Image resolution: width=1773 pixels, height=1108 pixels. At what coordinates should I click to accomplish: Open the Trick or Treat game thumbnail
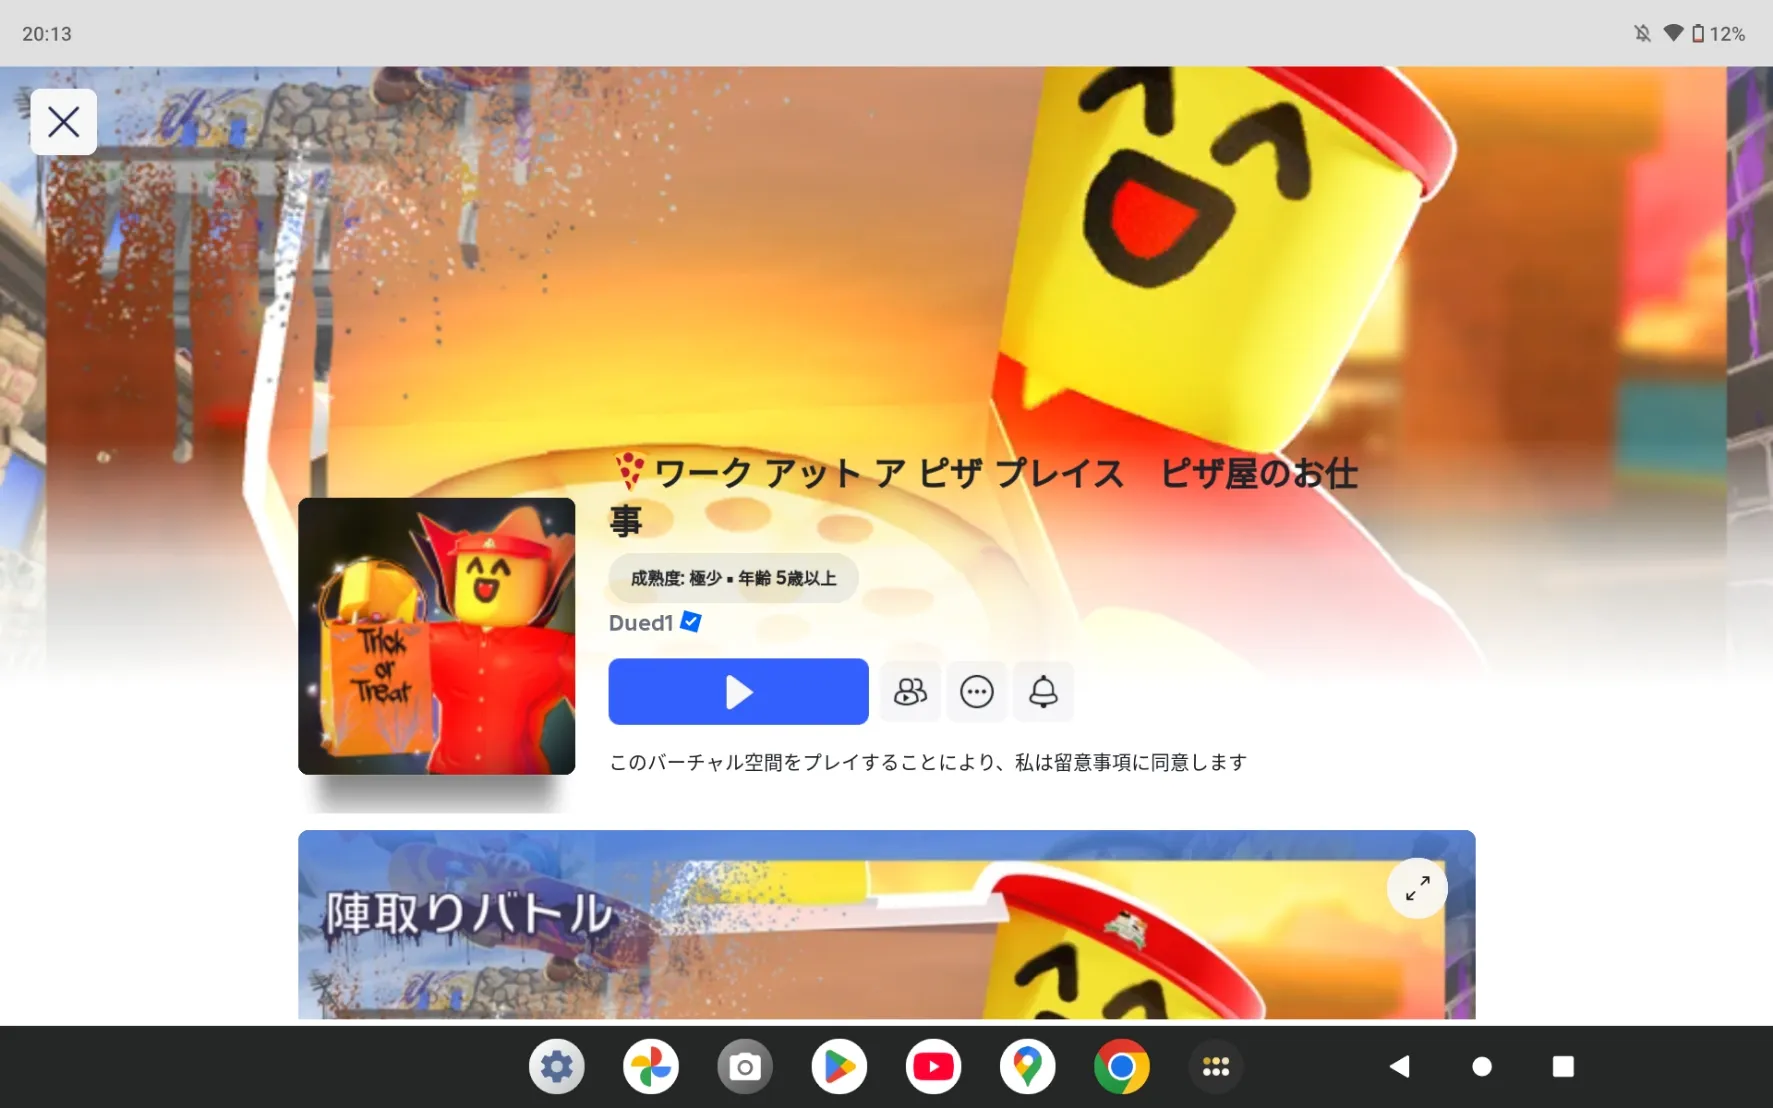(437, 636)
